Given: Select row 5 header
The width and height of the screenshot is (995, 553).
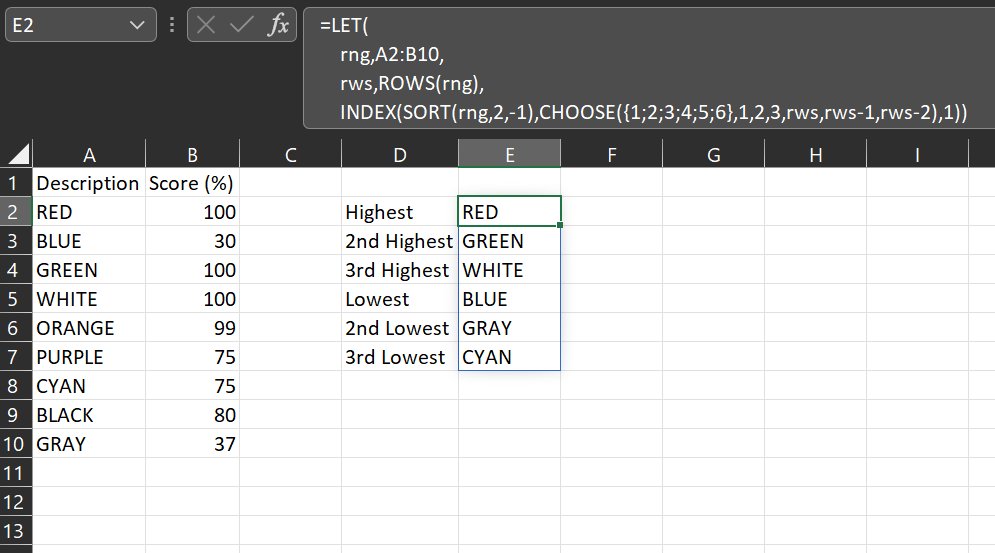Looking at the screenshot, I should tap(16, 299).
